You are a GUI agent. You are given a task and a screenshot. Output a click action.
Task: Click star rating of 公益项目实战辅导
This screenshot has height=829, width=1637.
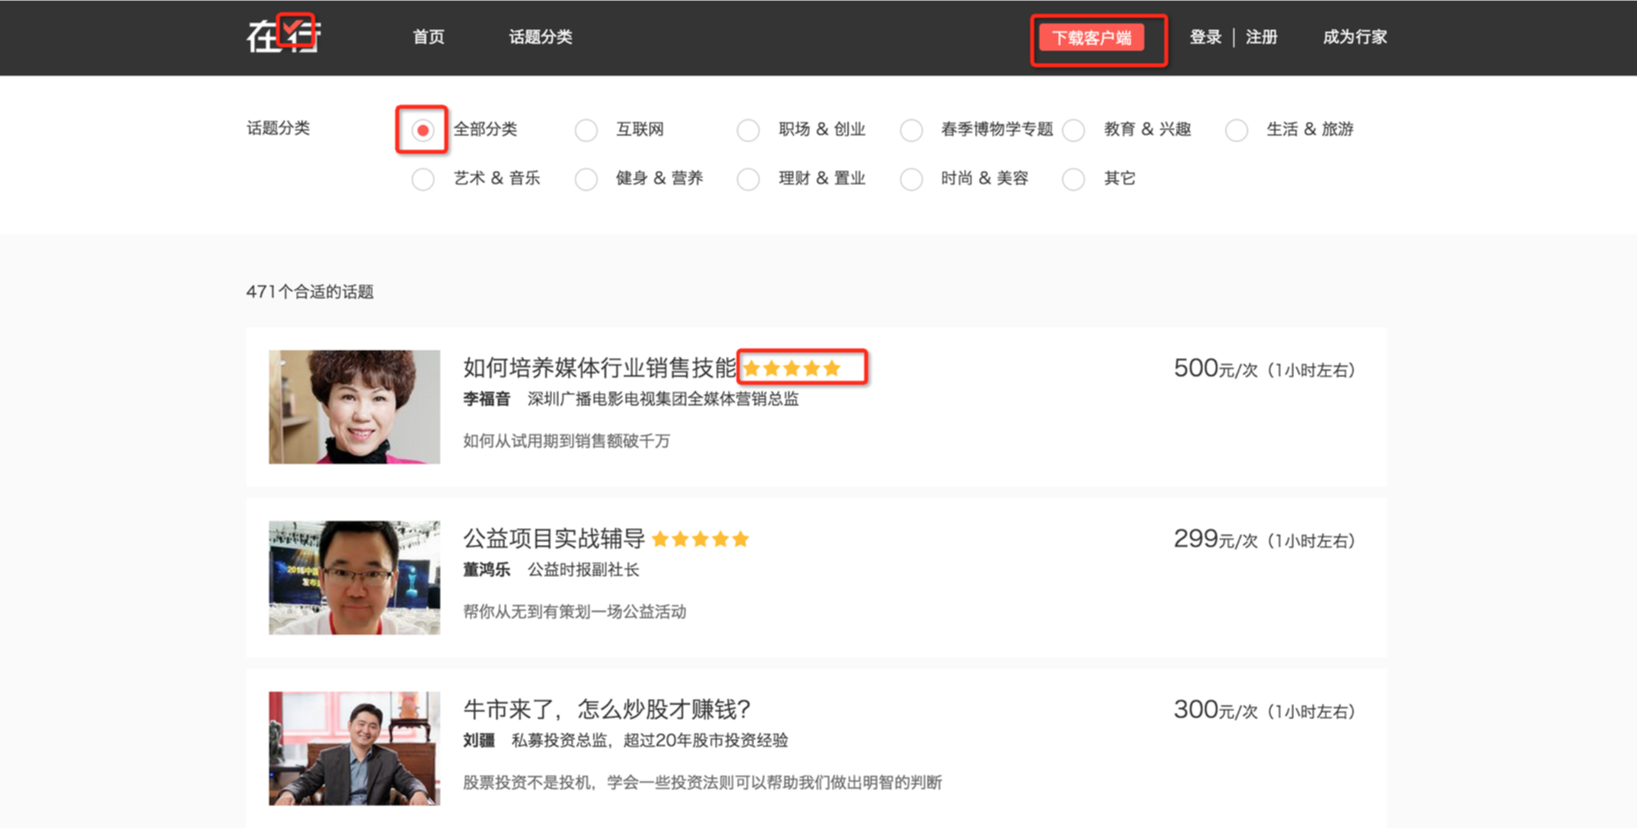click(700, 539)
